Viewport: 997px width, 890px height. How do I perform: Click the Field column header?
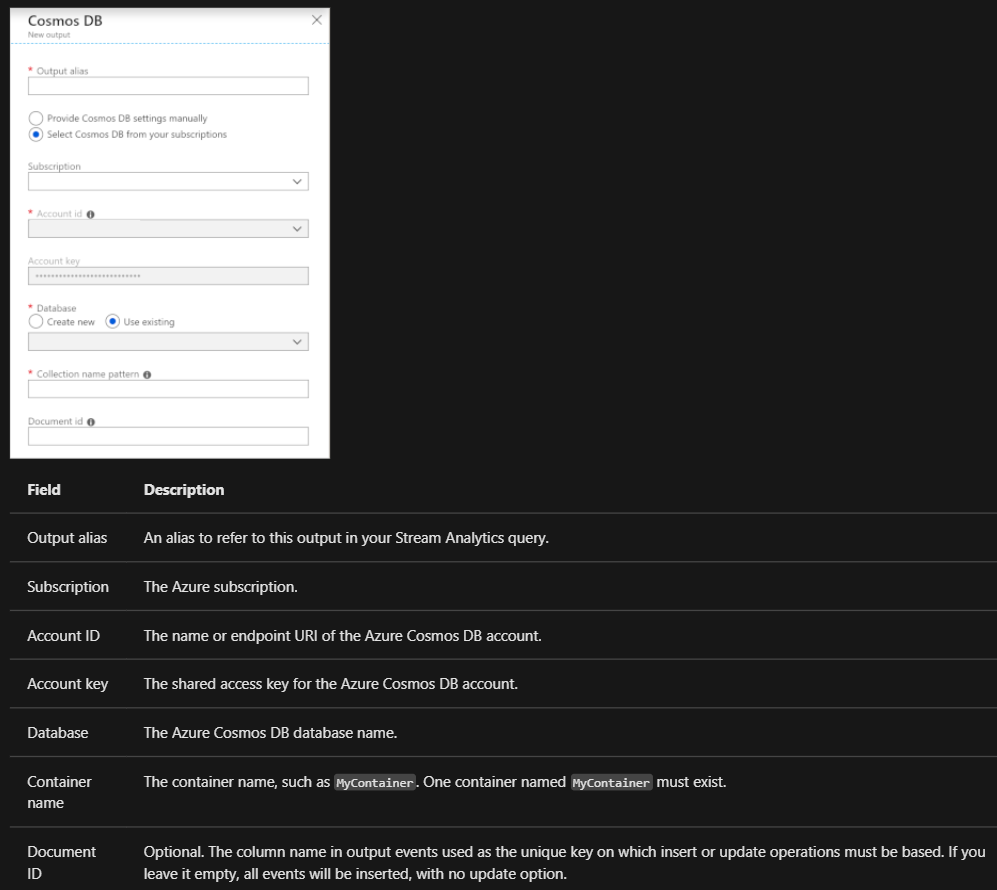(x=43, y=489)
